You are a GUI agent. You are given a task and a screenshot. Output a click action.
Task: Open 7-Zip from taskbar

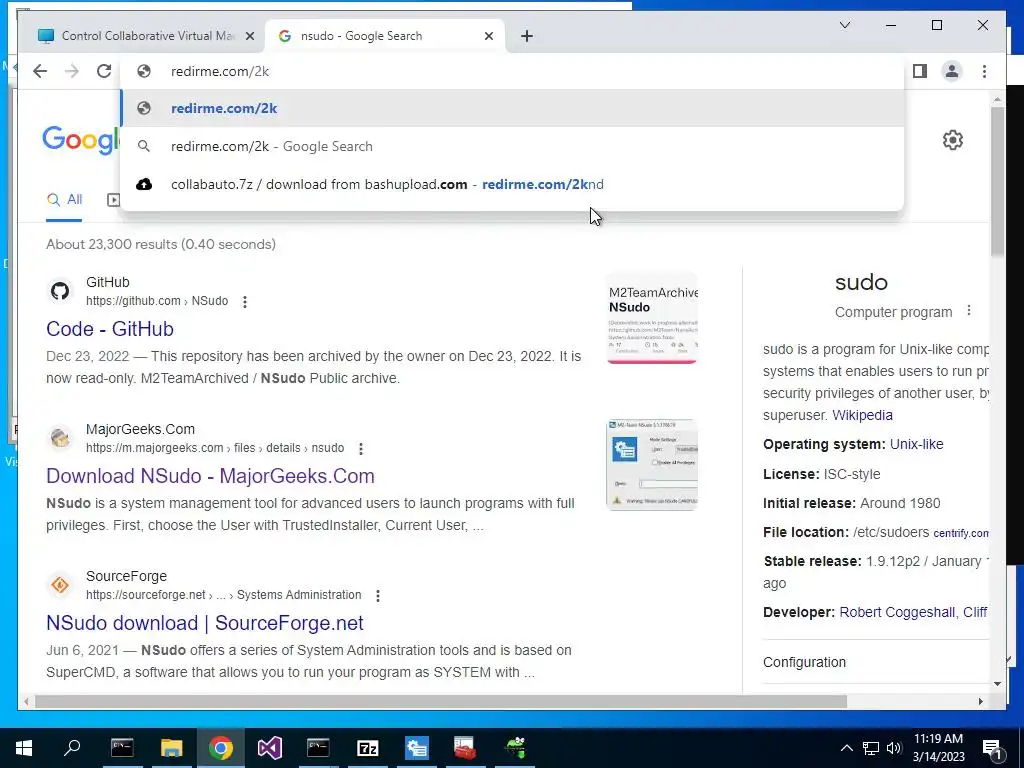click(368, 748)
